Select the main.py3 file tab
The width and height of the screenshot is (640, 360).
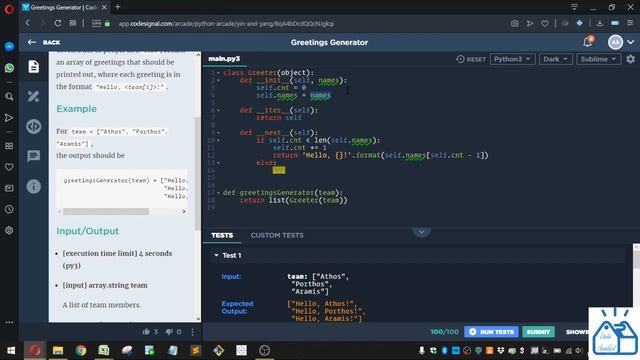pos(224,59)
